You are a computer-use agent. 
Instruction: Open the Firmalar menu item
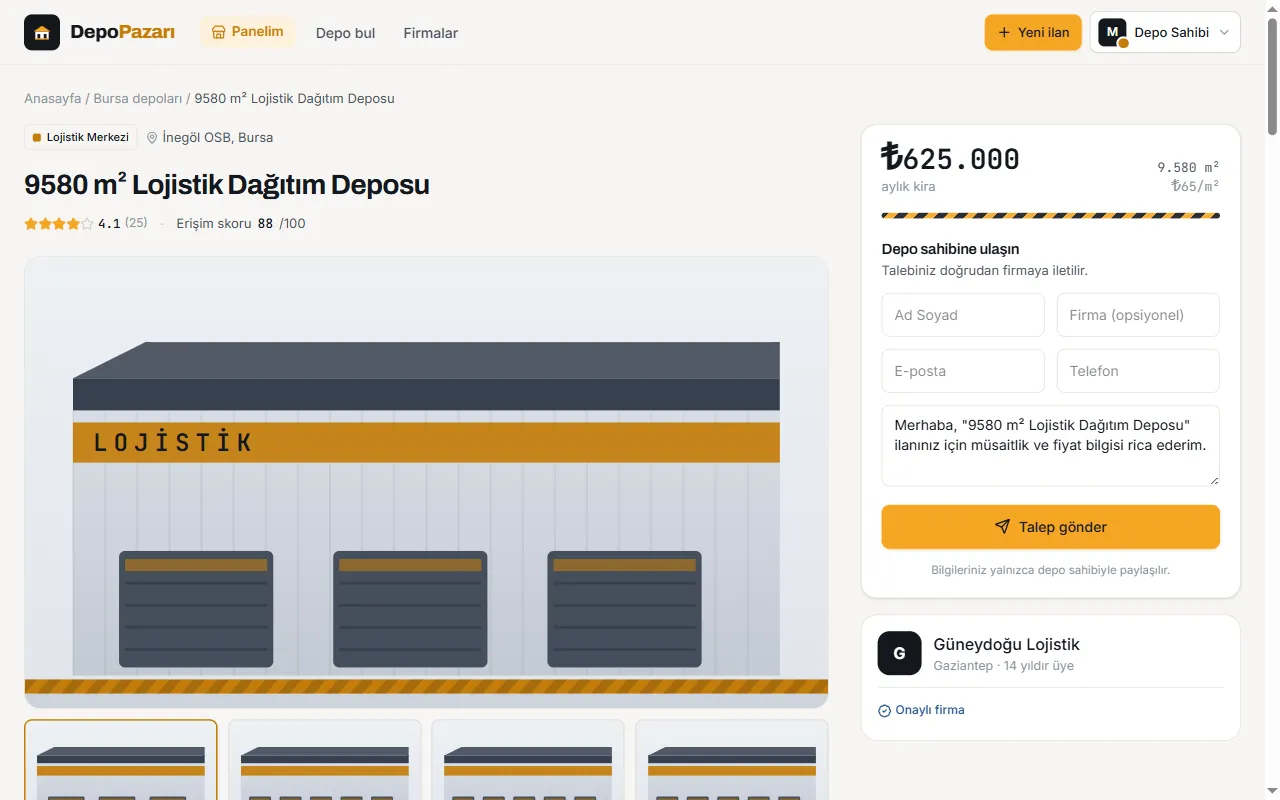pyautogui.click(x=430, y=33)
